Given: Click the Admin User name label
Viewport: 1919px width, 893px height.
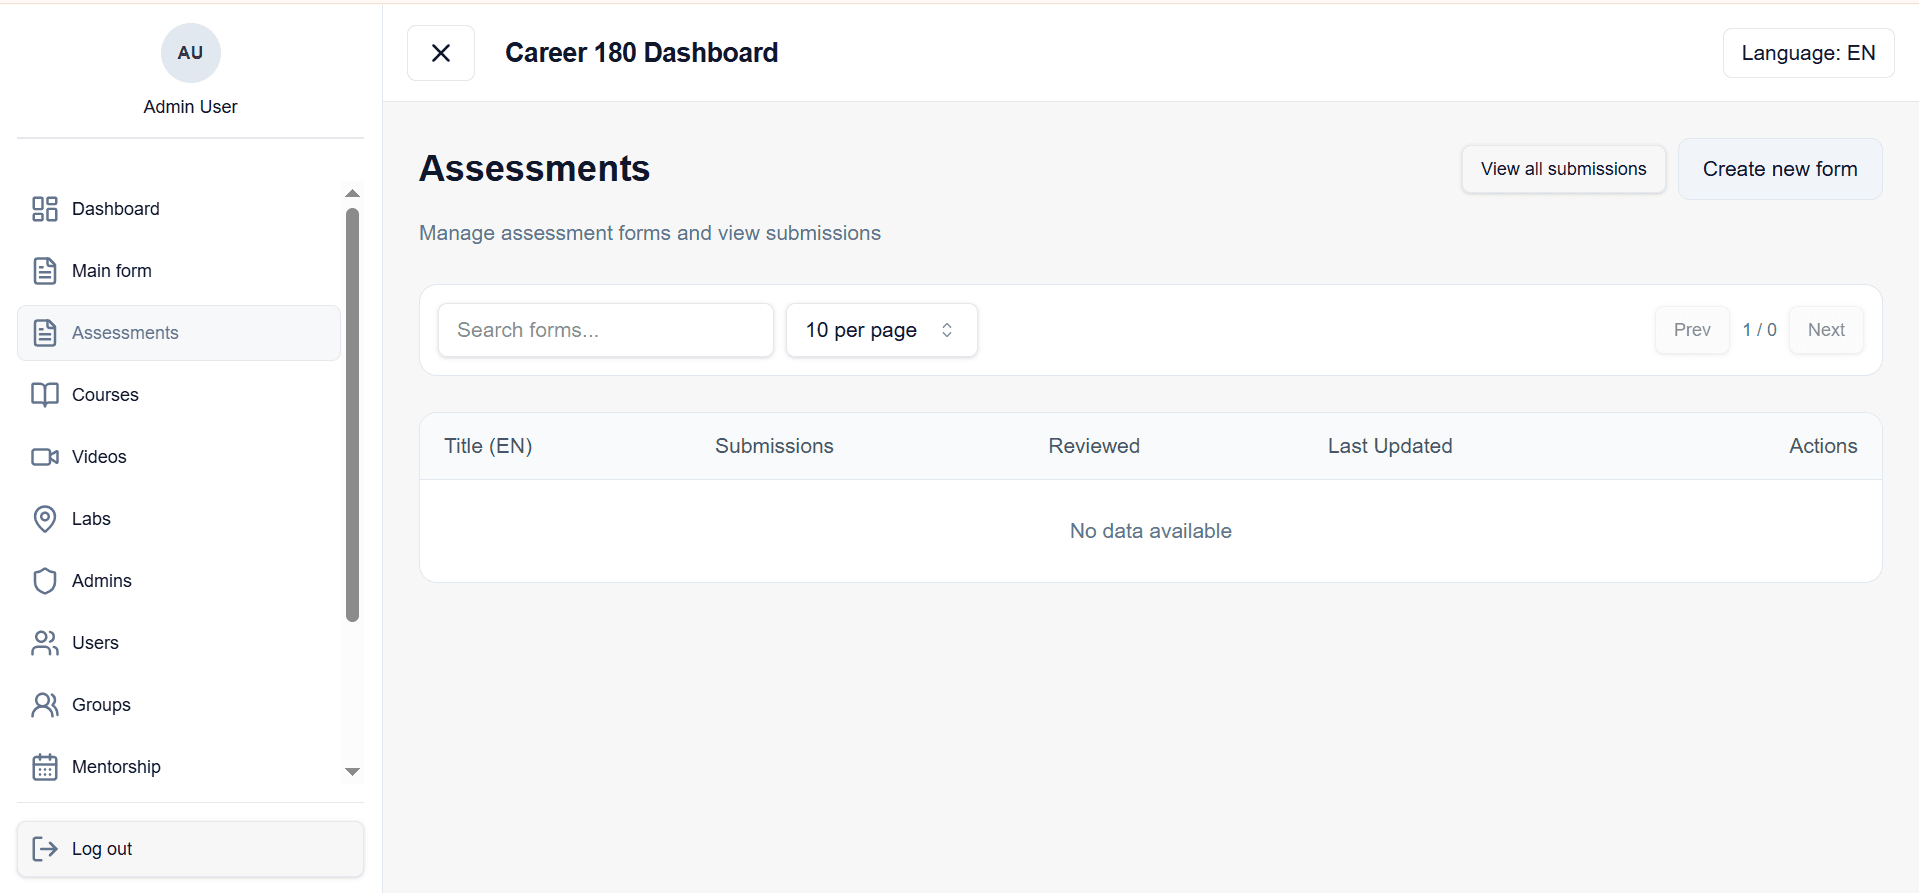Looking at the screenshot, I should pyautogui.click(x=190, y=107).
